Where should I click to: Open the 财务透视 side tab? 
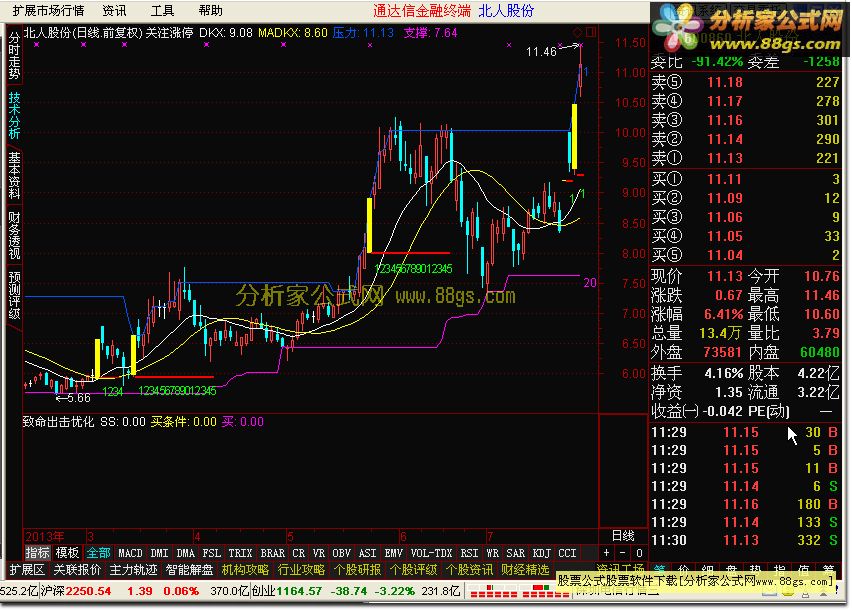coord(14,236)
